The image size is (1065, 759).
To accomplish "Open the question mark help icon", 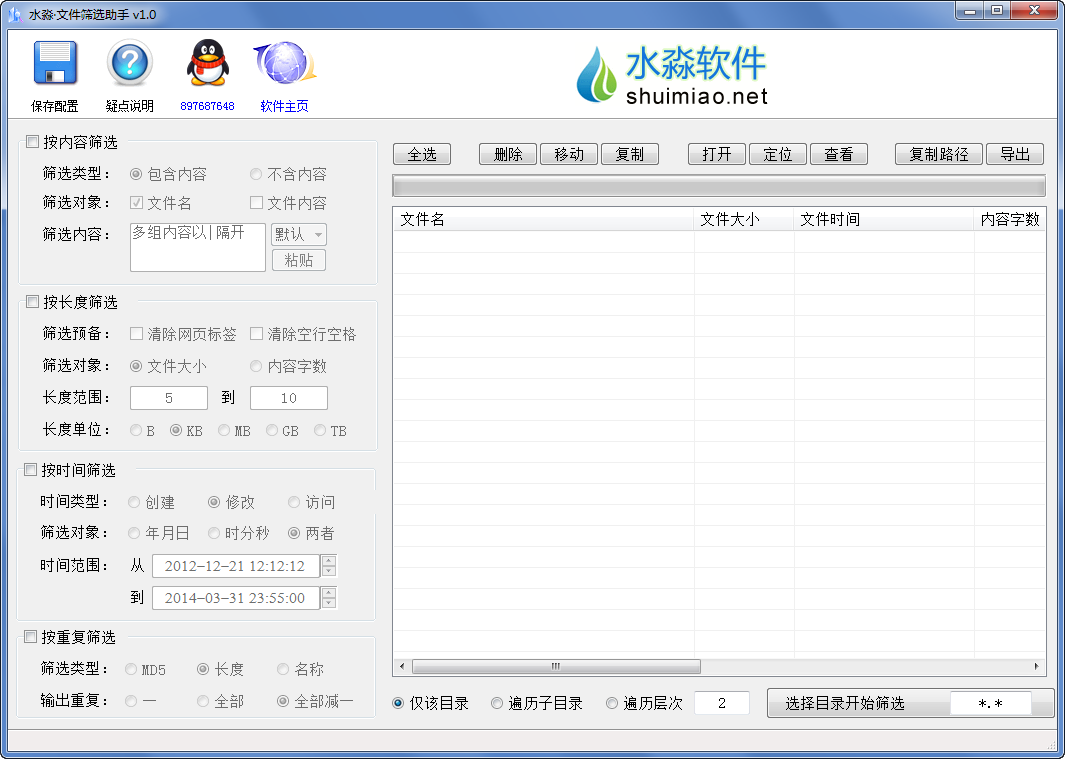I will click(129, 63).
